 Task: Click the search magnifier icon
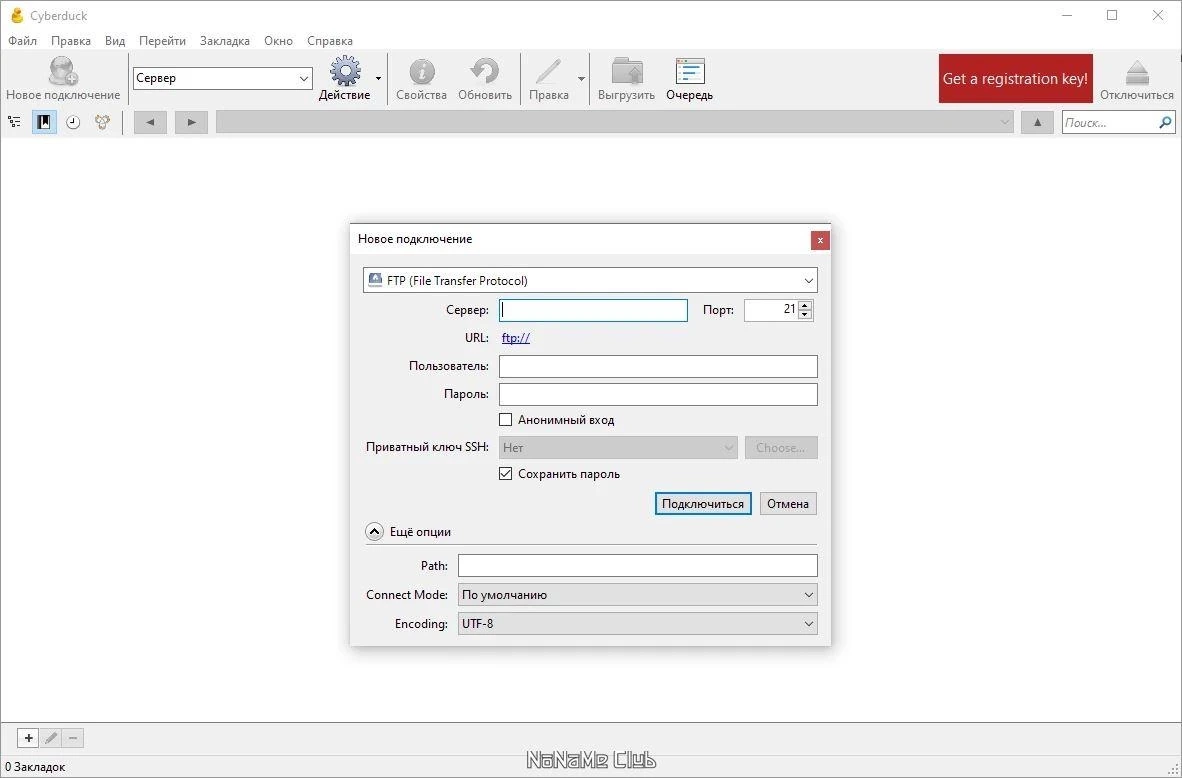(1165, 122)
